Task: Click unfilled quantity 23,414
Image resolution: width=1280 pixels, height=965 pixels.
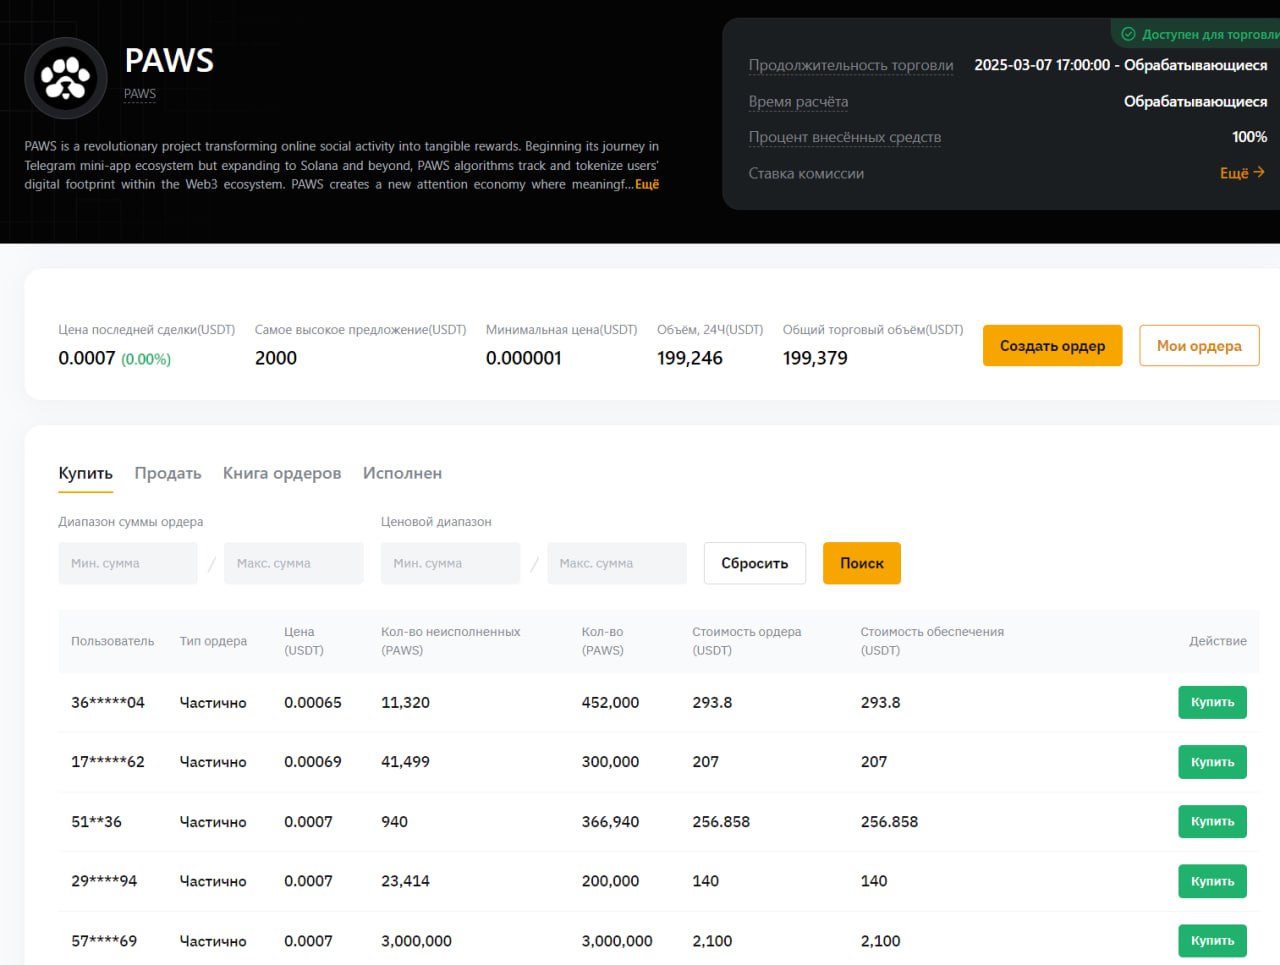Action: (405, 881)
